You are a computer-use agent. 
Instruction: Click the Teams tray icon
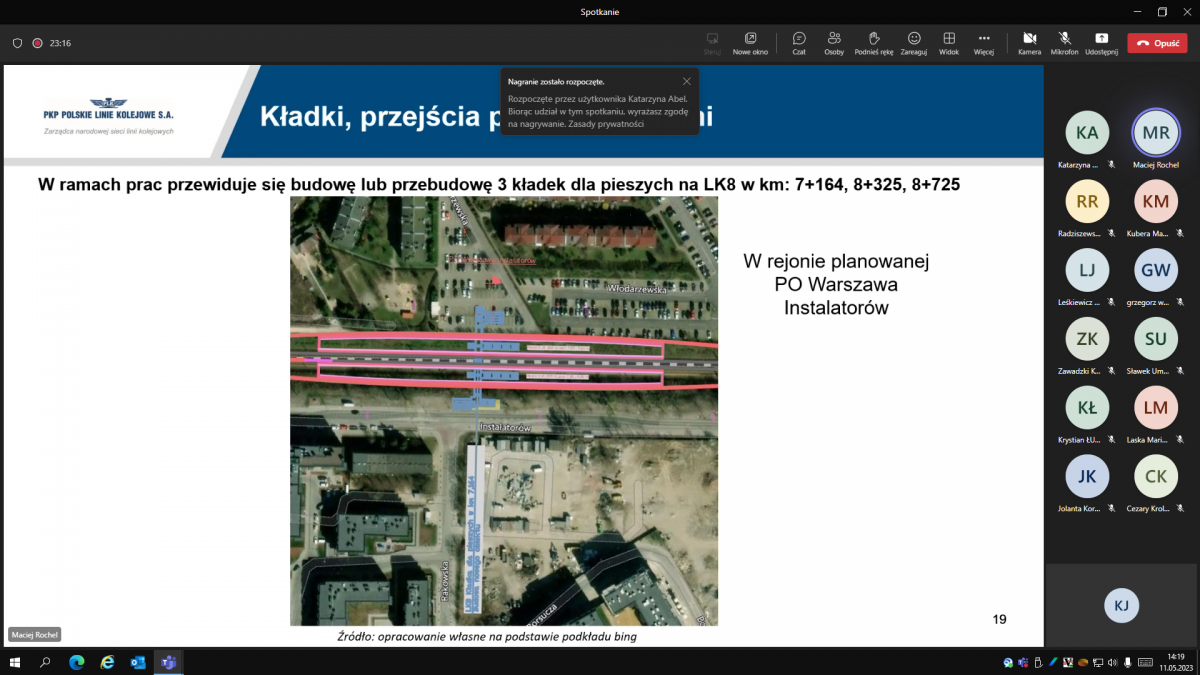(1023, 663)
